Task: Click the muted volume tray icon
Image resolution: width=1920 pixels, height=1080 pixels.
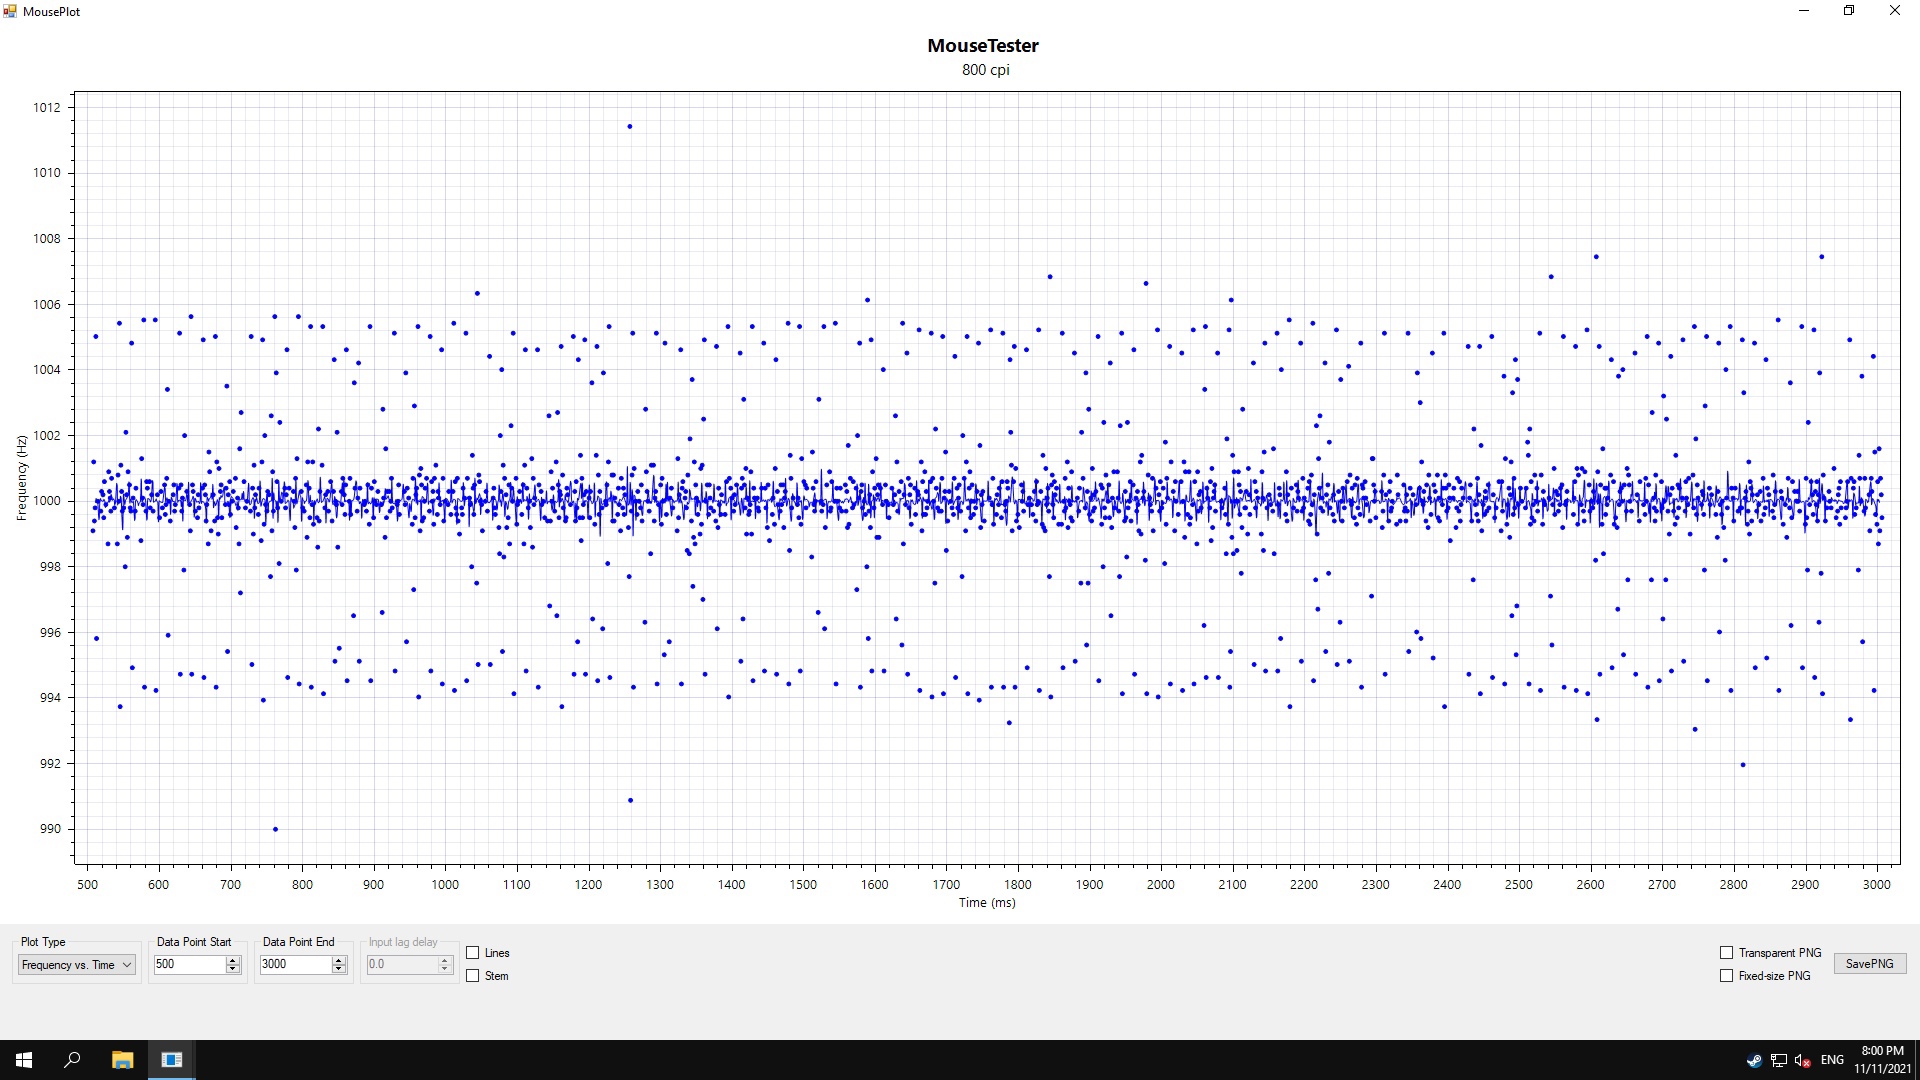Action: coord(1803,1061)
